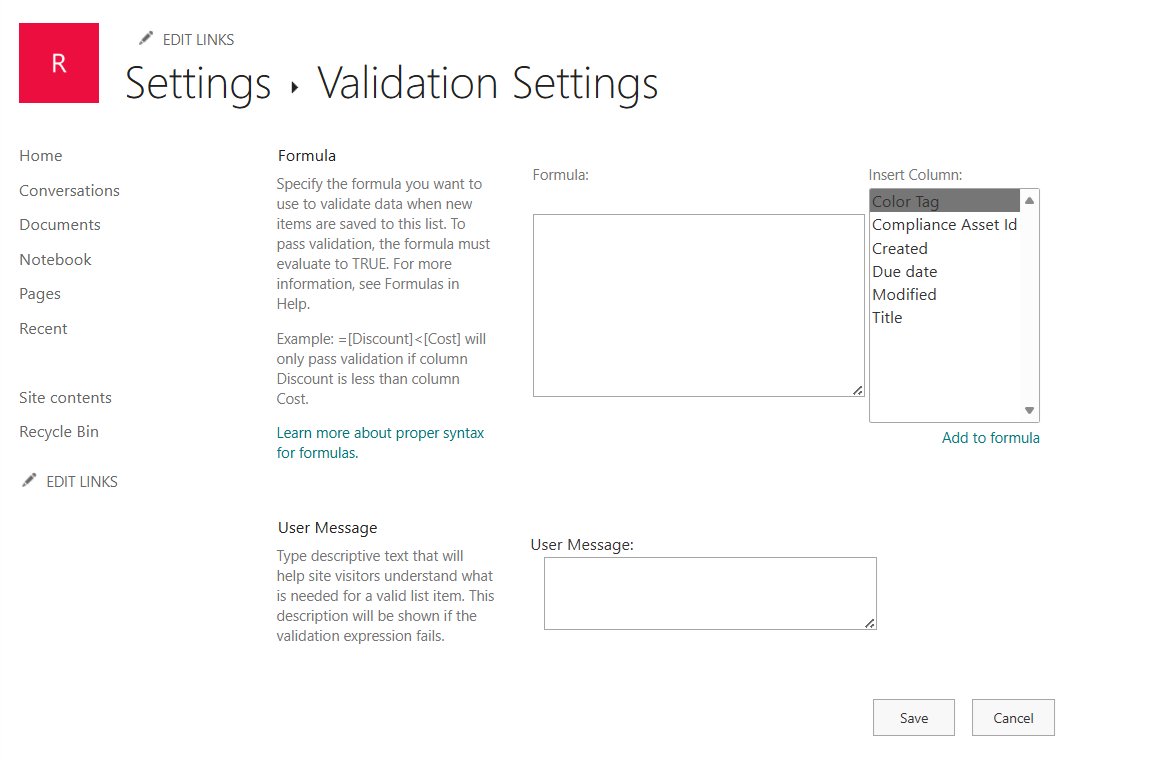The image size is (1162, 760).
Task: Click the red R site logo
Action: 59,63
